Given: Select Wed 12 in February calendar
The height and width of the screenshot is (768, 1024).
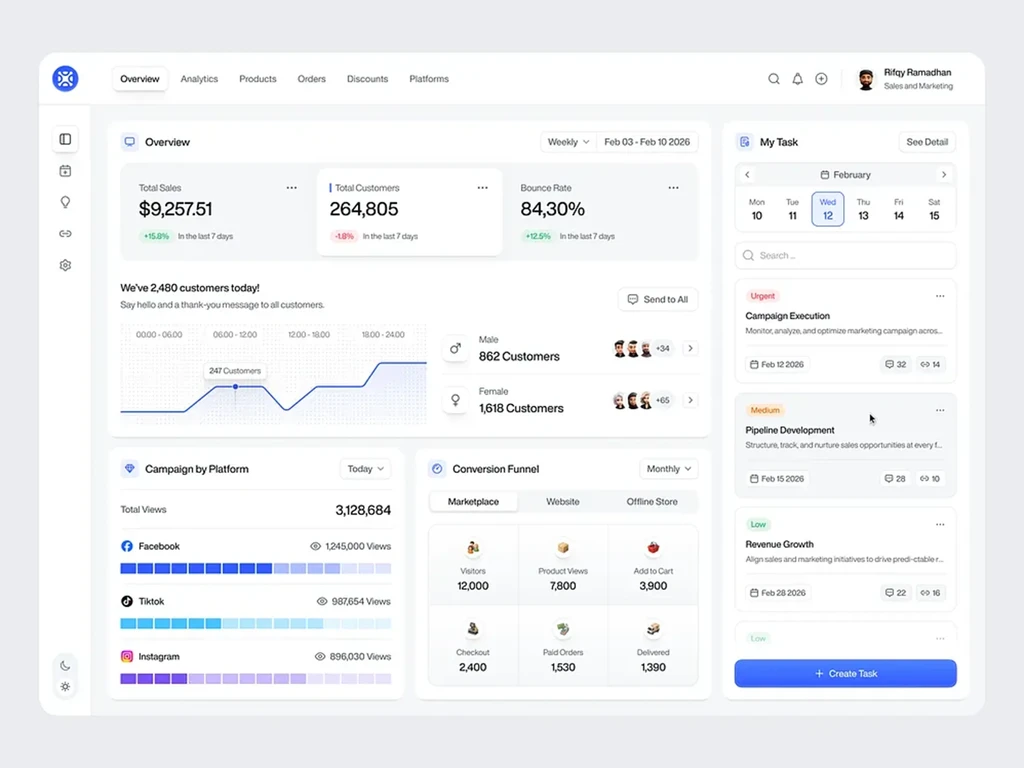Looking at the screenshot, I should click(827, 209).
